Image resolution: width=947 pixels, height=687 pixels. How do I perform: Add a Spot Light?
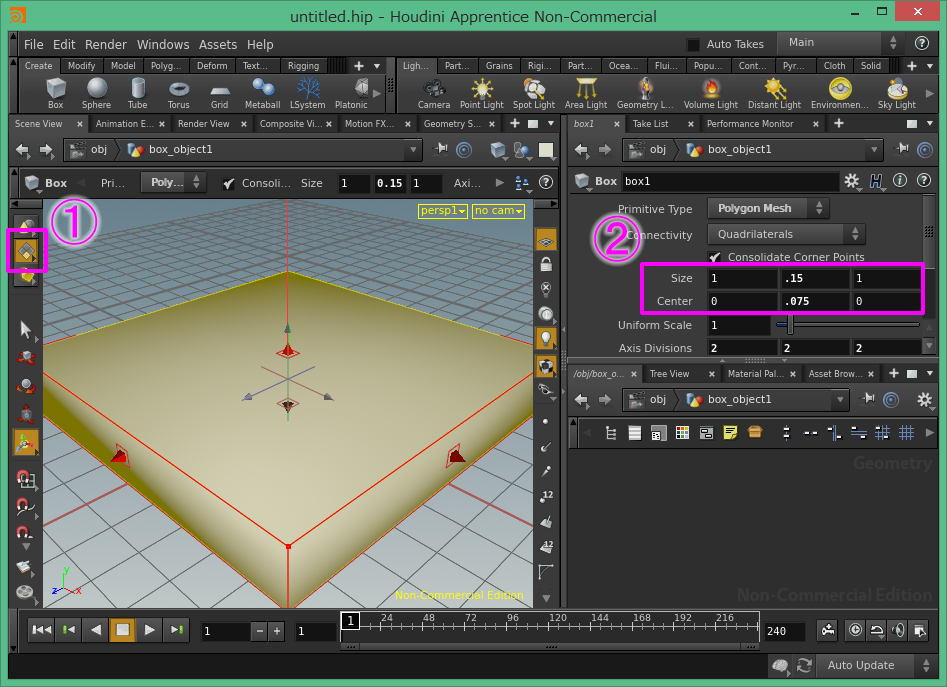tap(534, 94)
